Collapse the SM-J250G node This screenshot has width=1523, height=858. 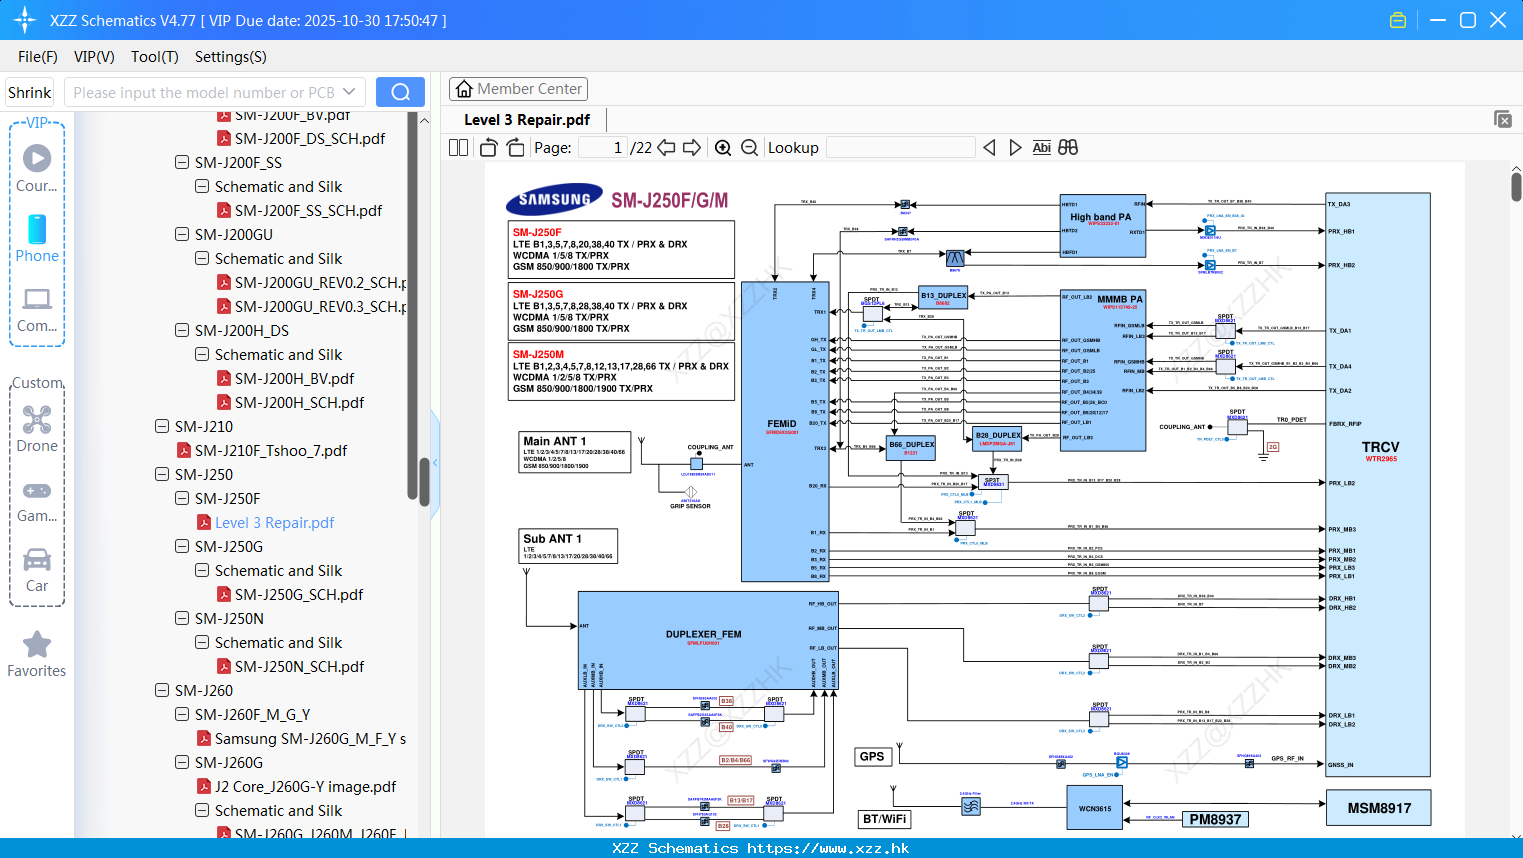pyautogui.click(x=182, y=546)
